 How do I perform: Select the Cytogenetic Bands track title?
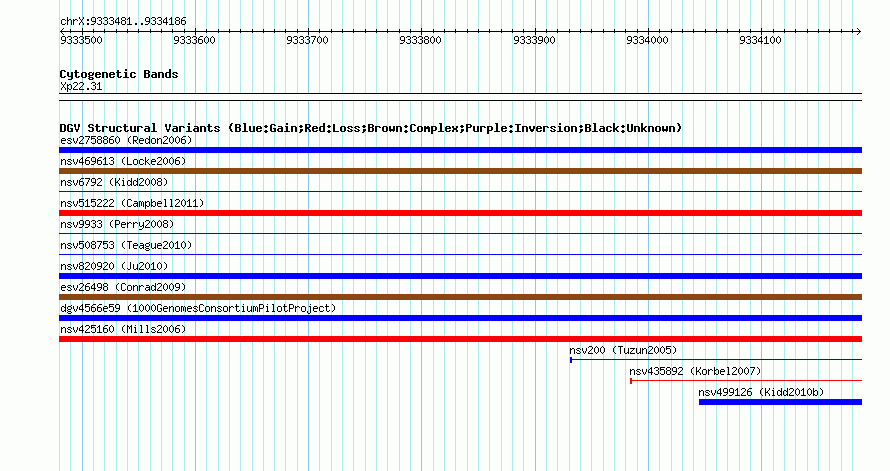click(x=119, y=74)
